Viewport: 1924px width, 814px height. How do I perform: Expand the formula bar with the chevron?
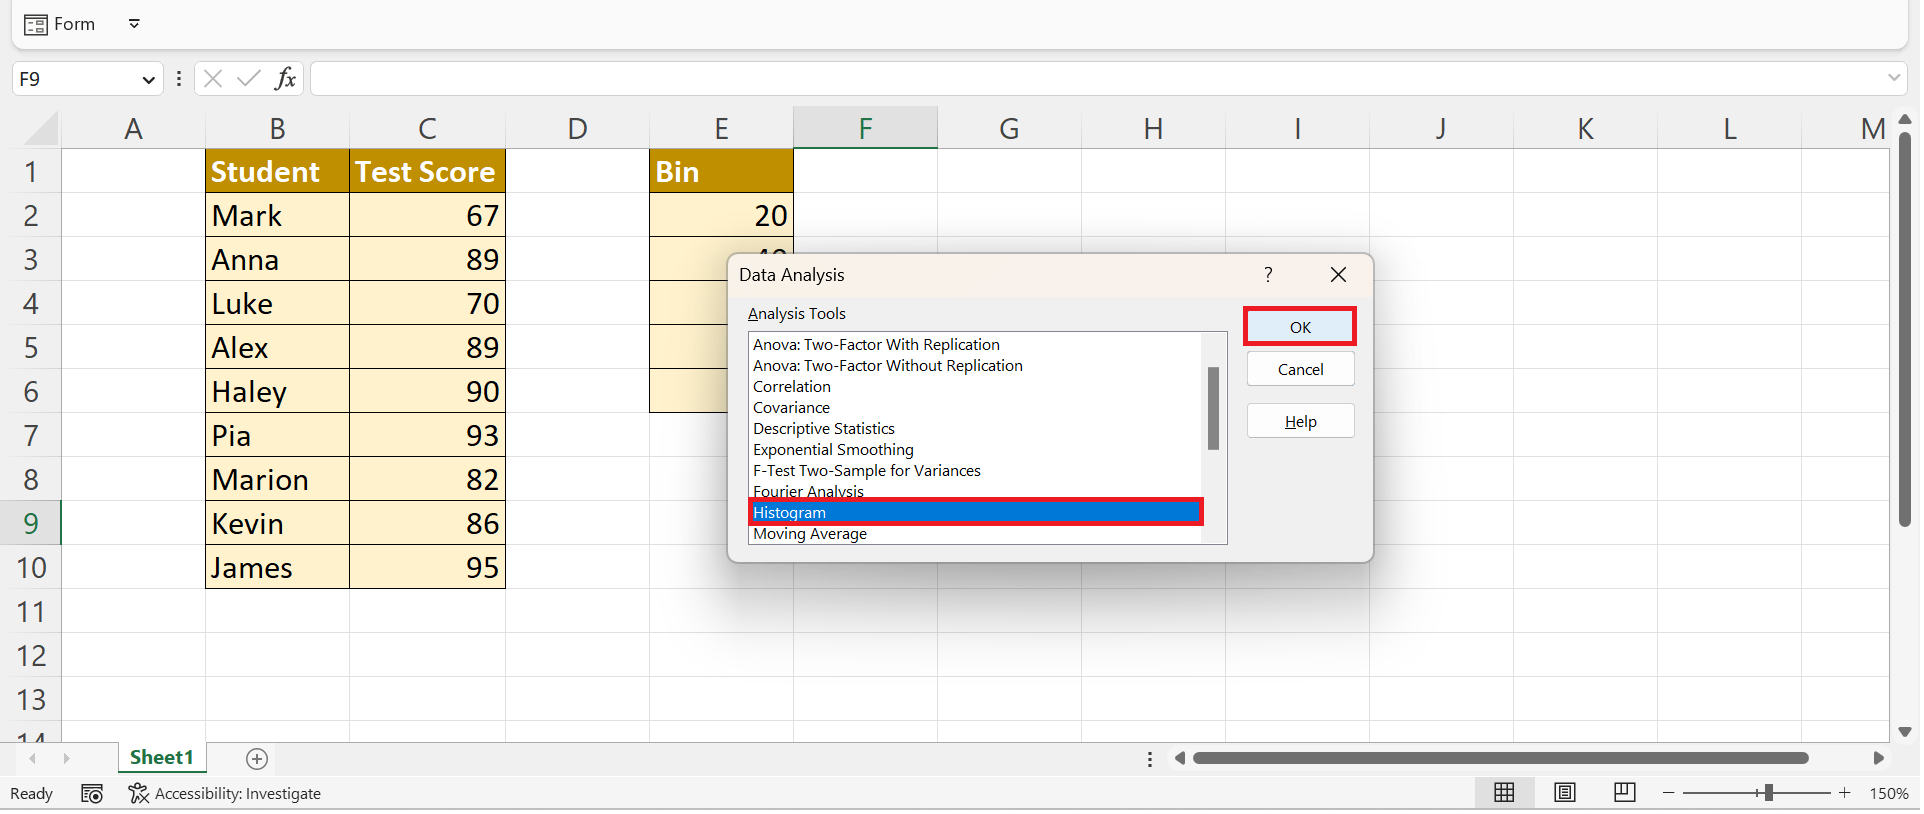click(1893, 78)
